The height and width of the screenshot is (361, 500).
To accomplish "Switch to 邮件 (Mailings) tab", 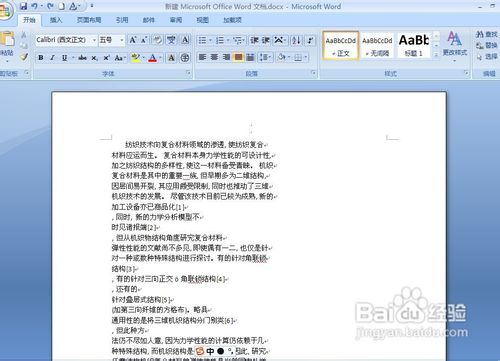I will click(x=149, y=20).
